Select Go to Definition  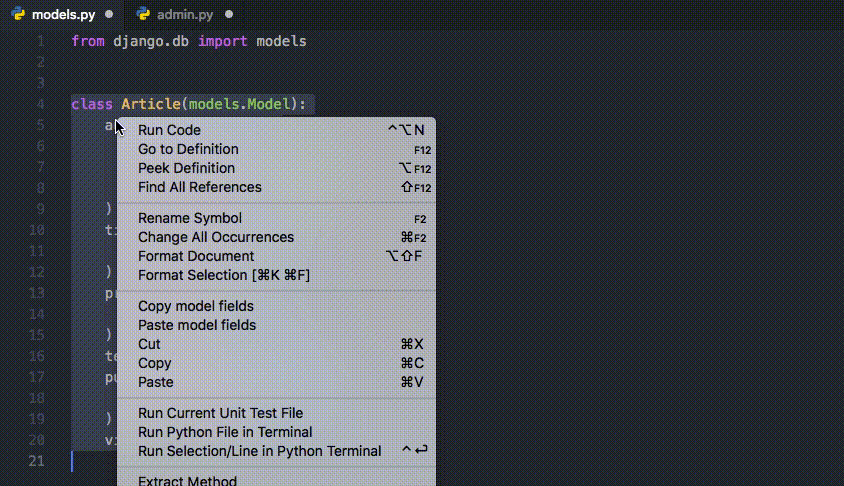pyautogui.click(x=276, y=149)
